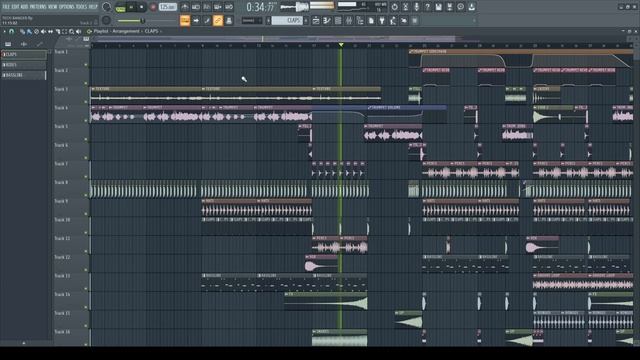Open the project picker file icon
Viewport: 640px width, 360px height.
click(x=371, y=20)
